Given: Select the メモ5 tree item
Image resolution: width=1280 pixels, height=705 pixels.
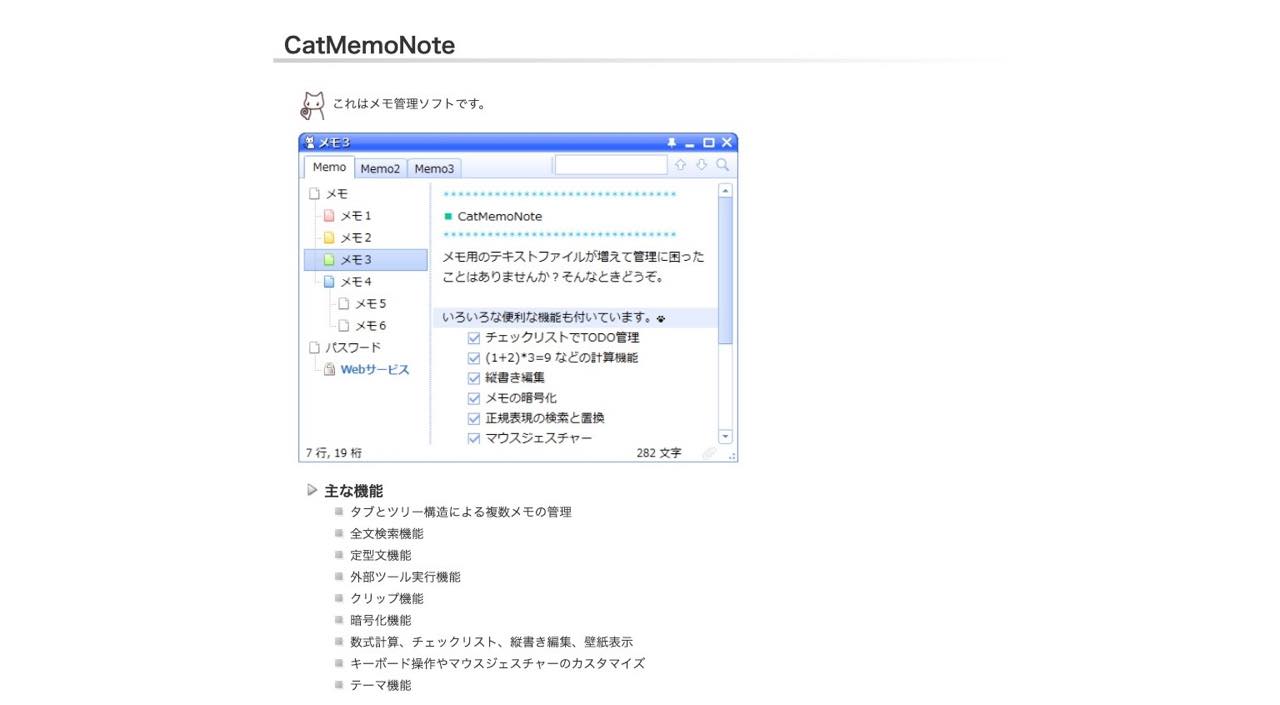Looking at the screenshot, I should coord(371,304).
